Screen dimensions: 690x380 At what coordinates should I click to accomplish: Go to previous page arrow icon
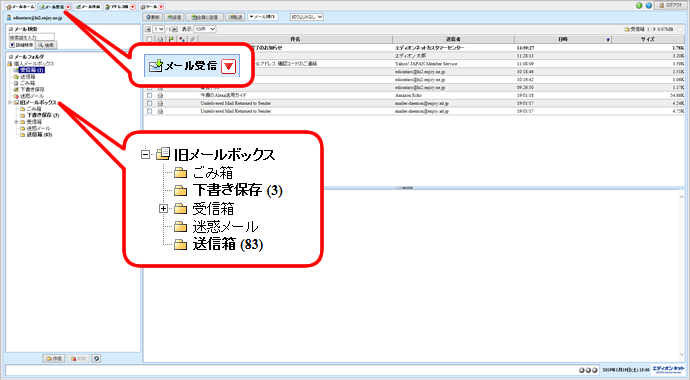point(148,29)
